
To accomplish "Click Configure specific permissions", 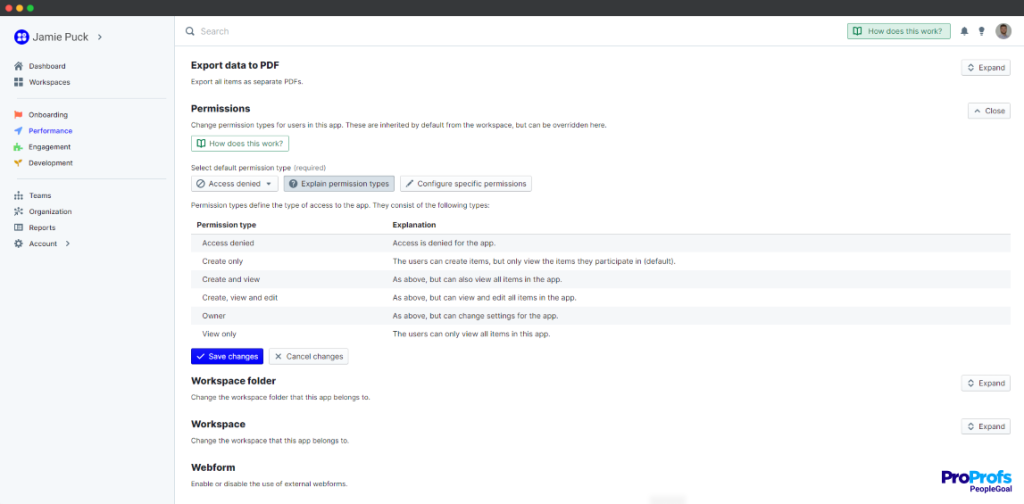I will pyautogui.click(x=466, y=184).
